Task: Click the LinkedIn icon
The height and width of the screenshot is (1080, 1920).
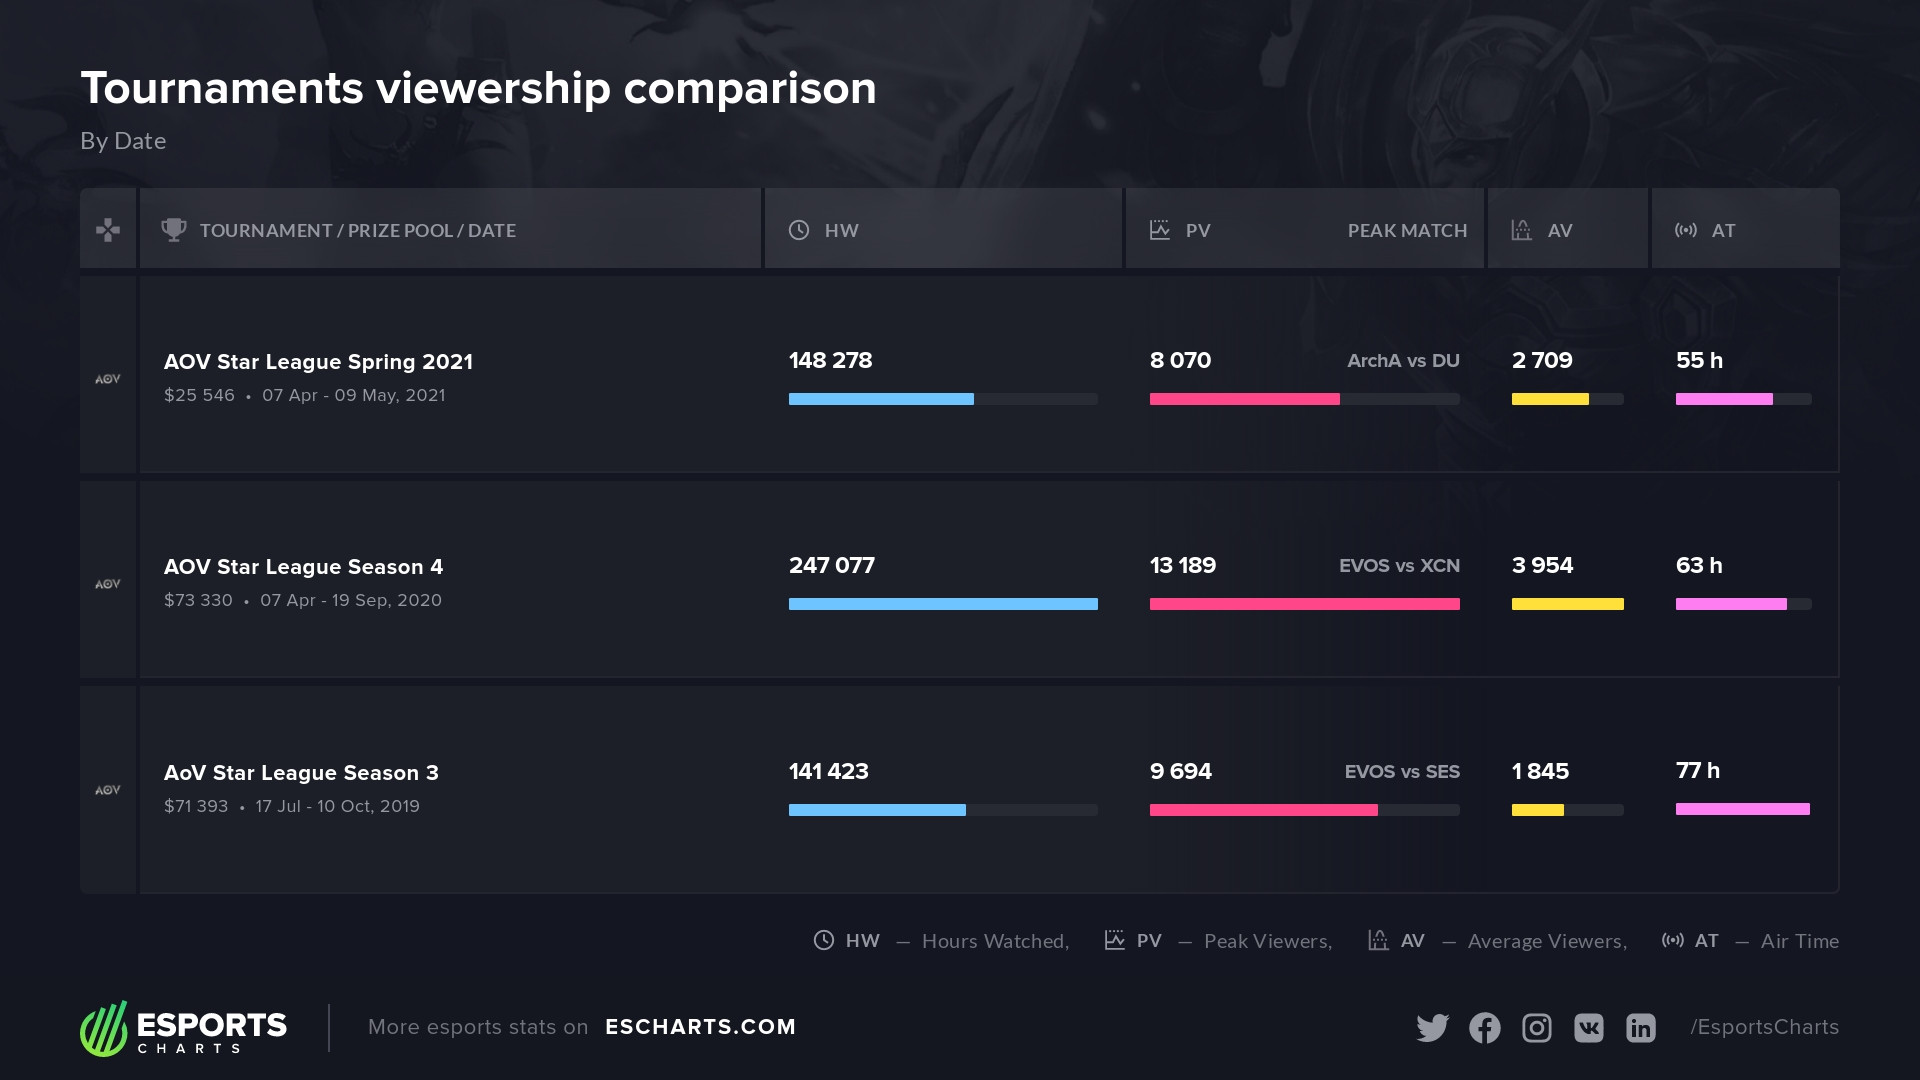Action: click(x=1640, y=1028)
